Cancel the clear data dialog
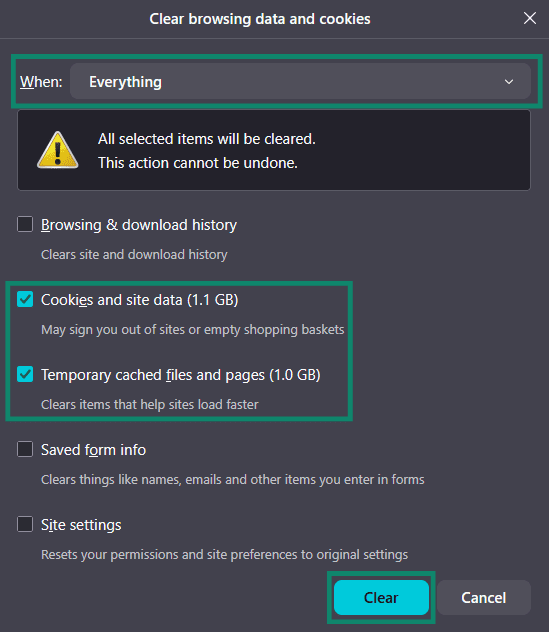Image resolution: width=549 pixels, height=632 pixels. 484,597
